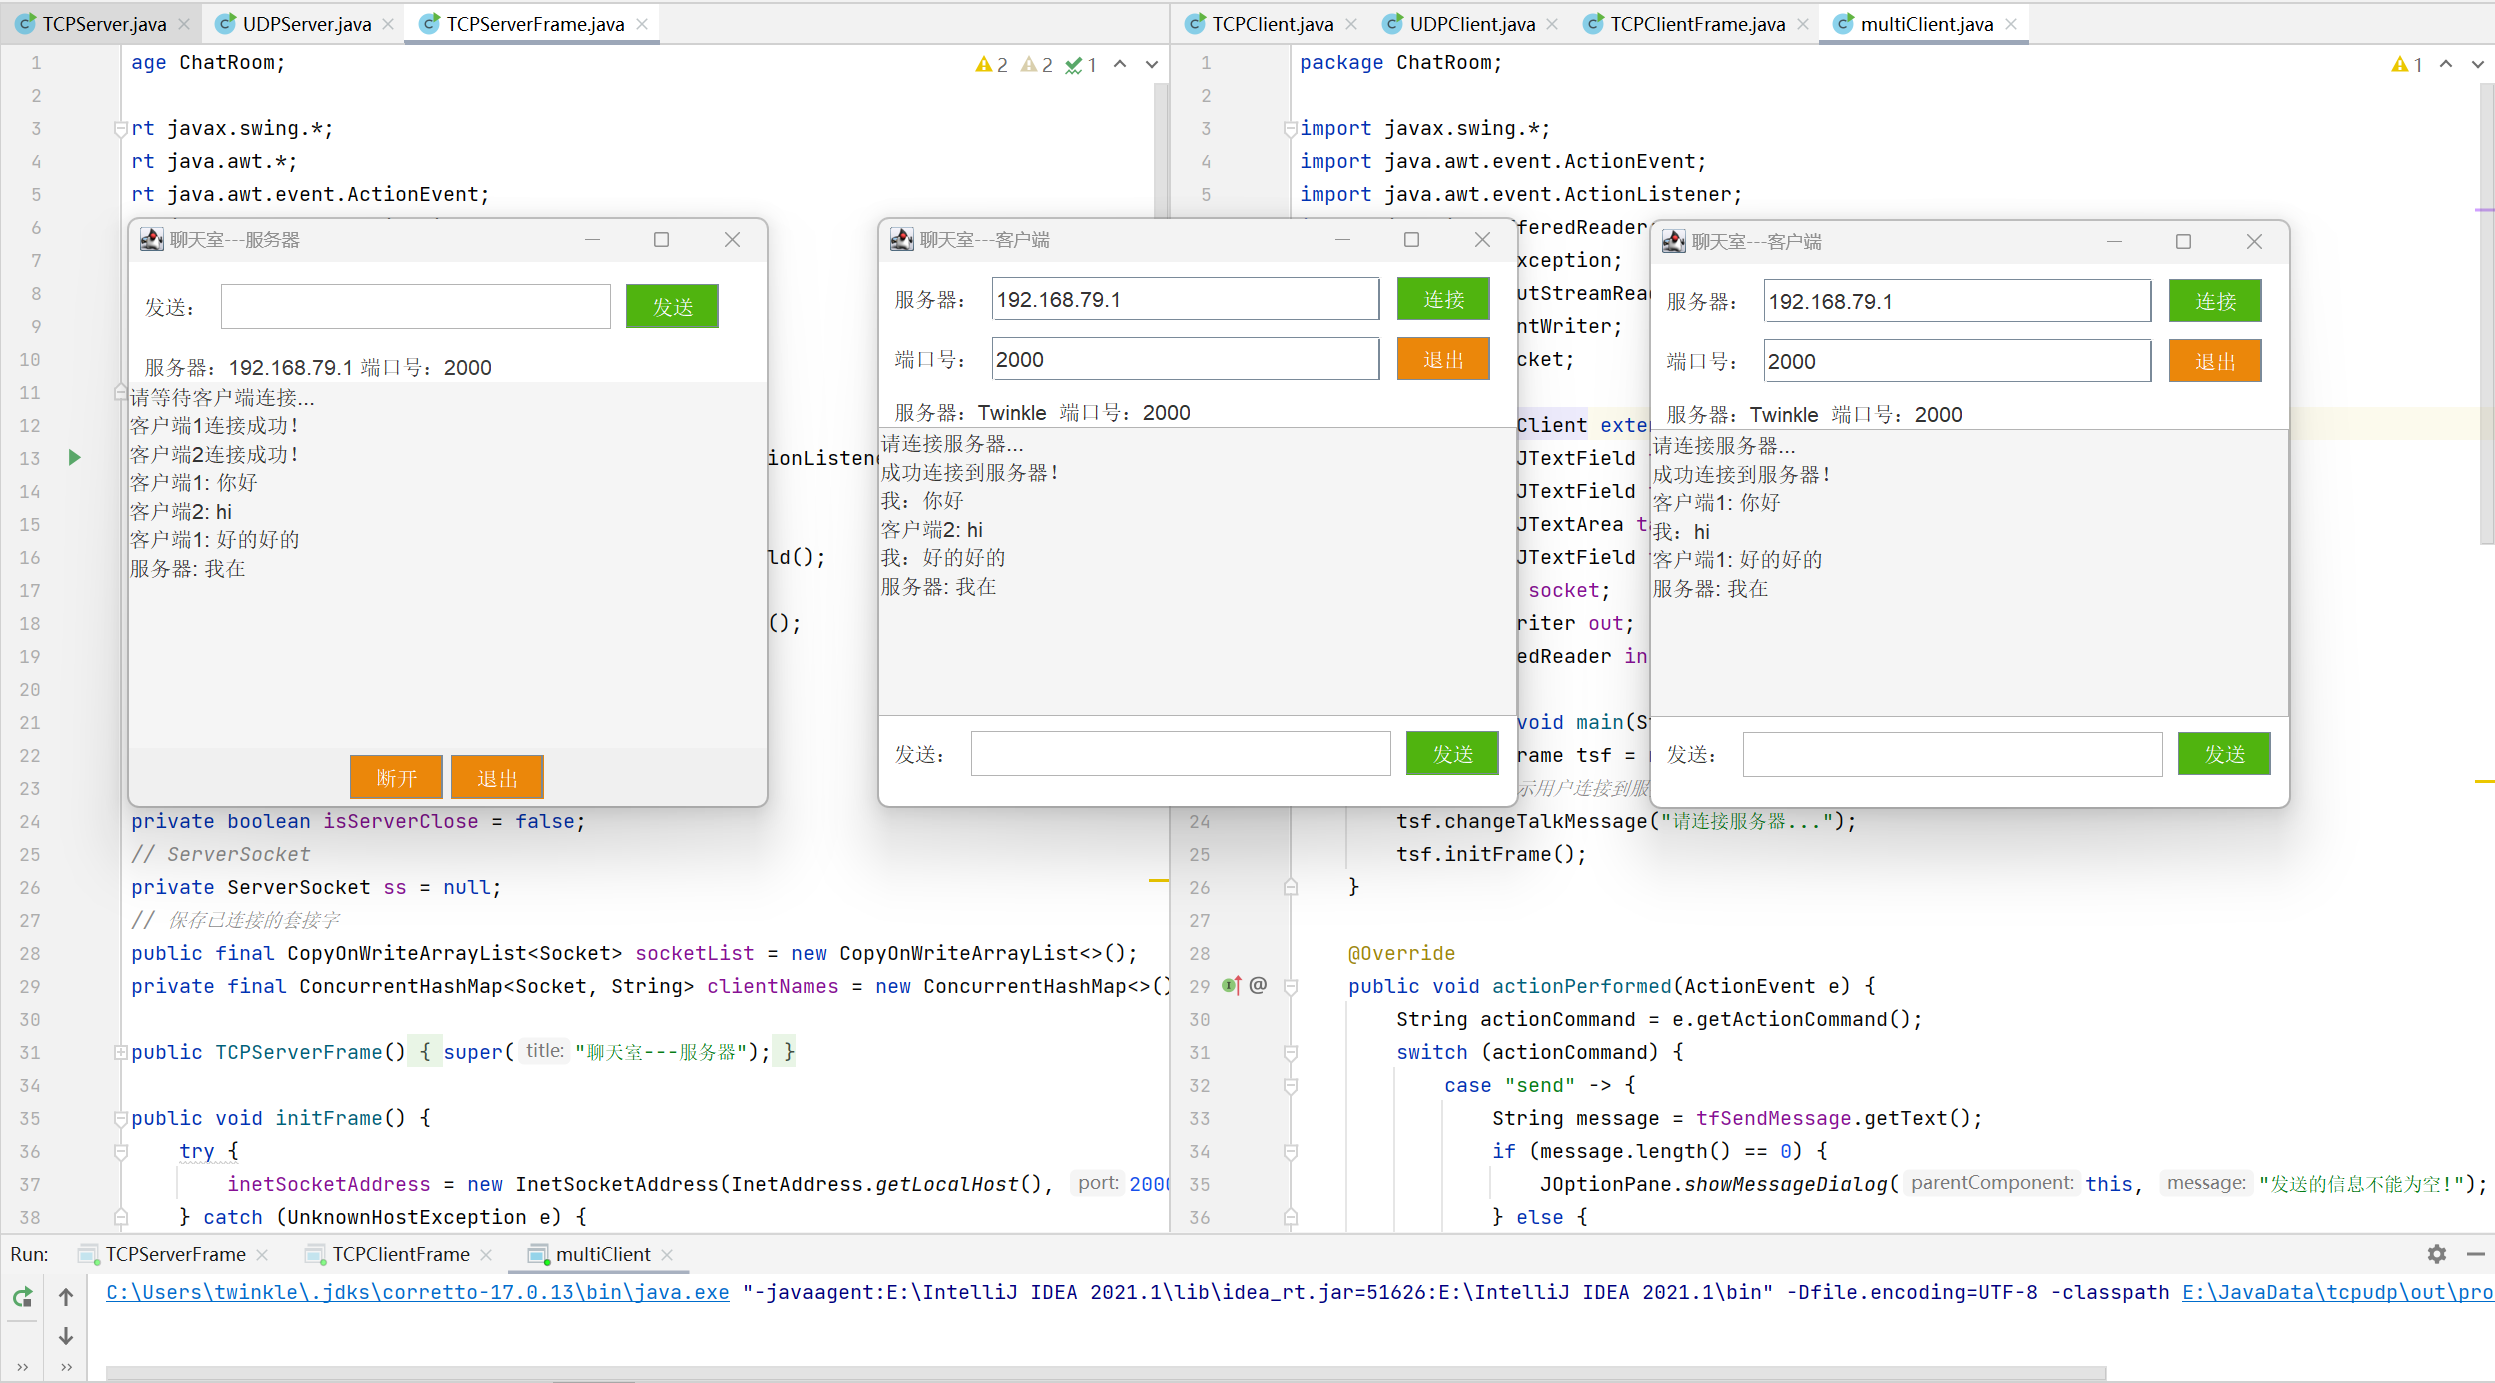2495x1383 pixels.
Task: Click the java.exe path link in console
Action: click(x=417, y=1292)
